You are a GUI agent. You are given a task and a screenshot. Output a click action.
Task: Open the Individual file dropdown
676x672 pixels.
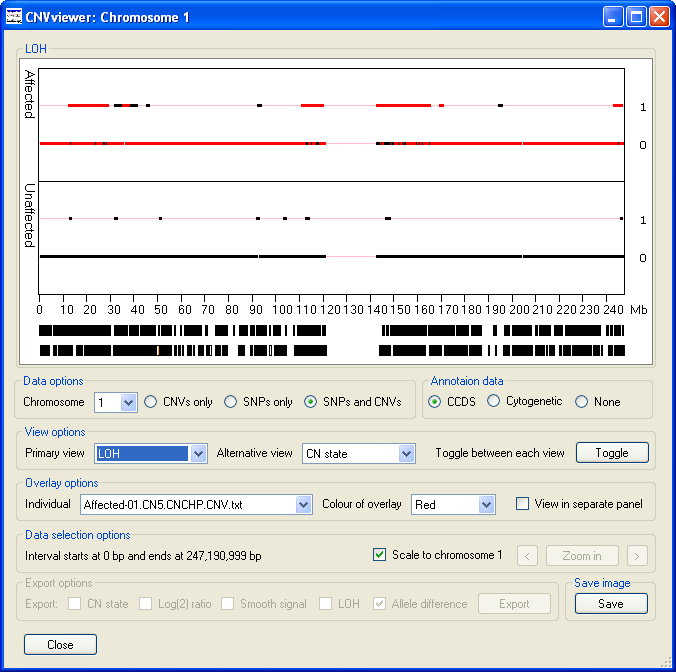coord(303,504)
